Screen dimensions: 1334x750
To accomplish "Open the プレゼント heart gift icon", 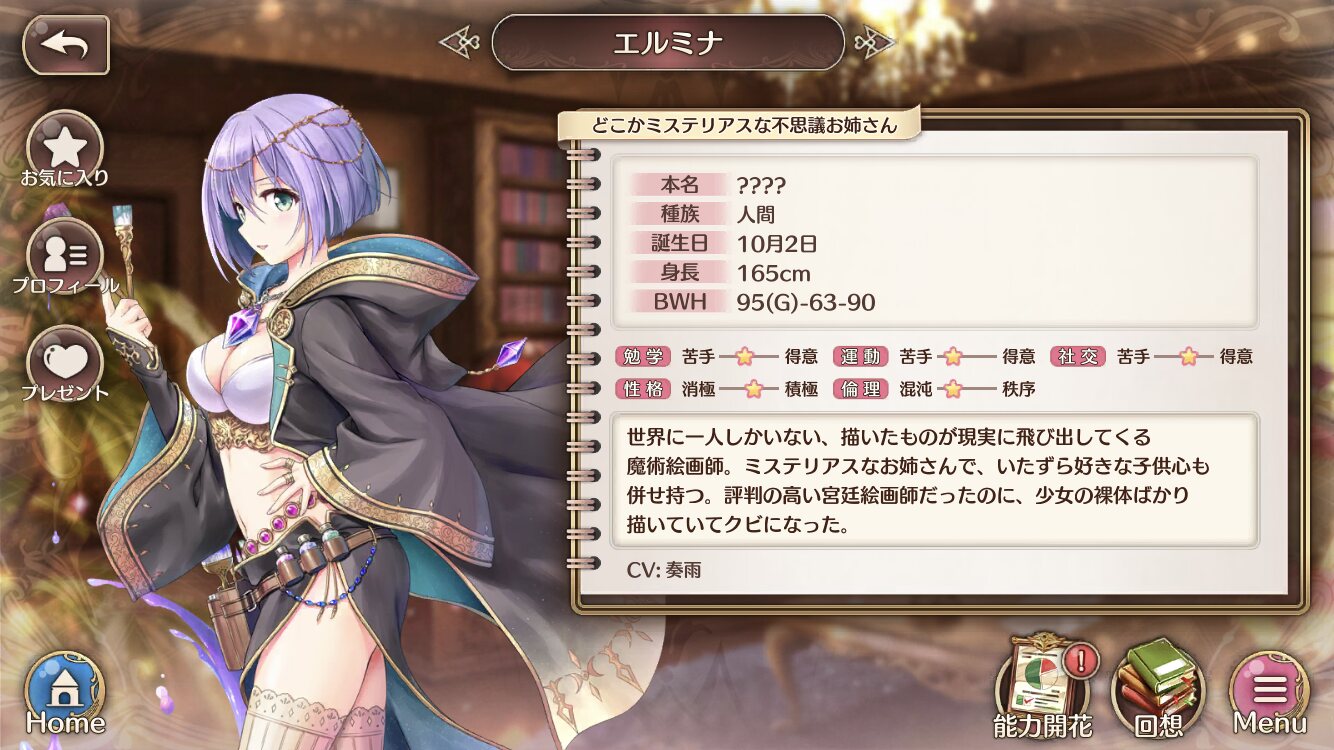I will pyautogui.click(x=65, y=364).
